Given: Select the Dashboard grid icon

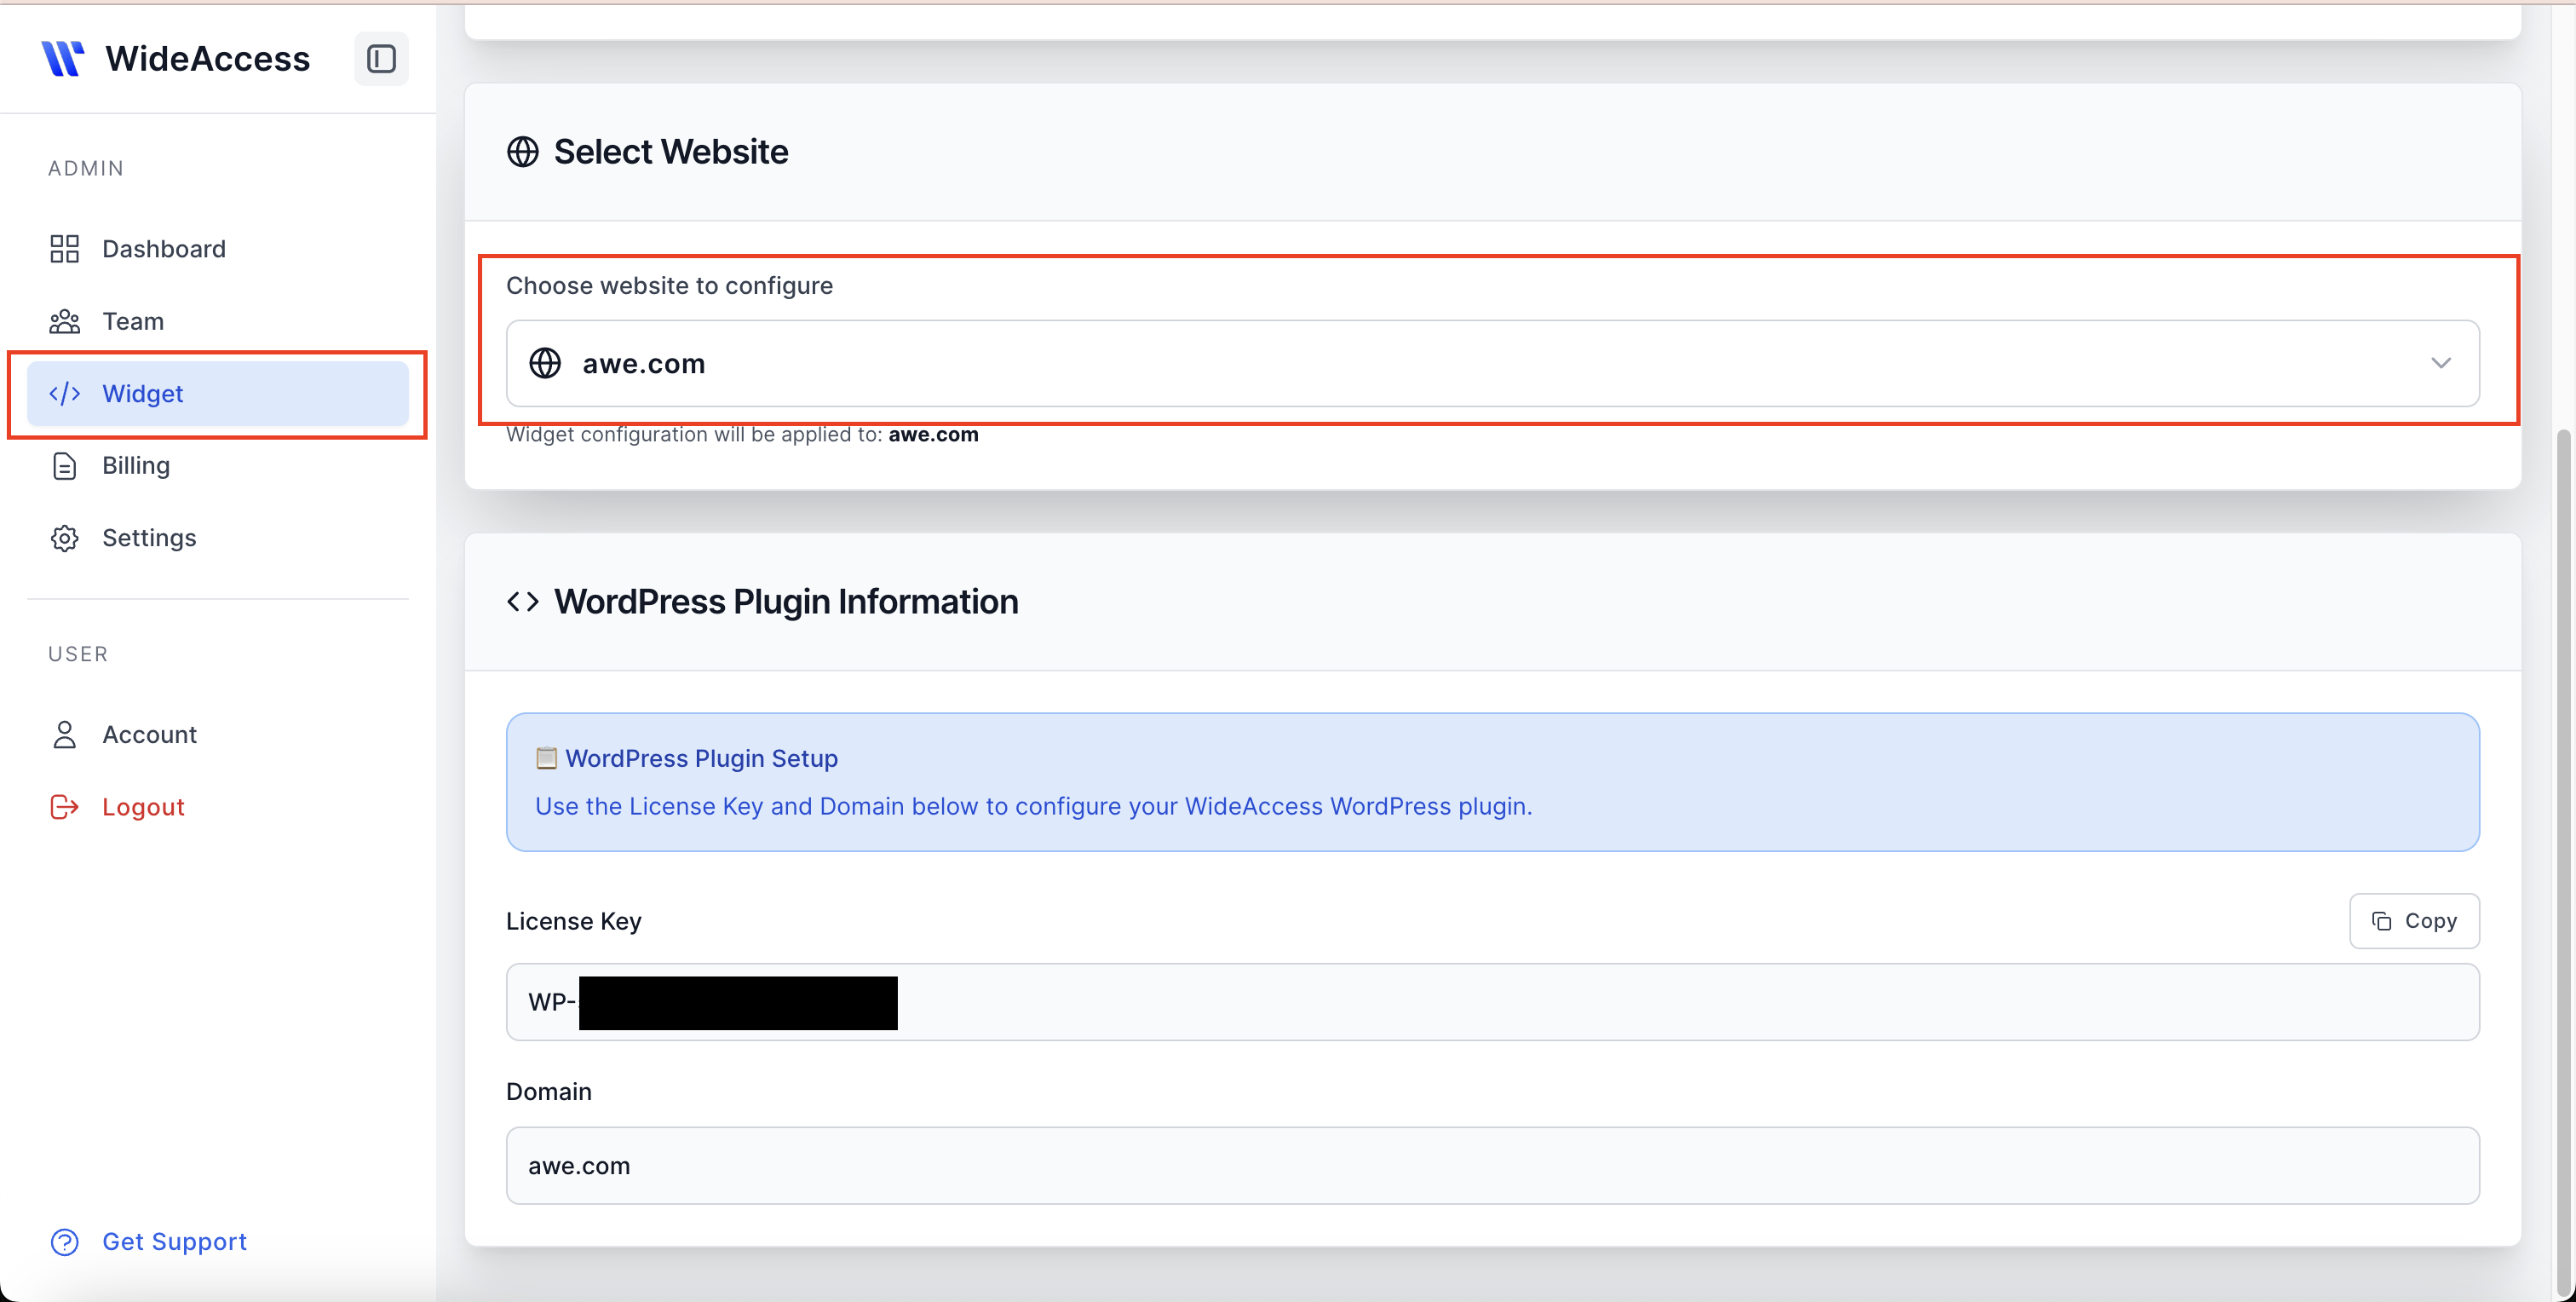Looking at the screenshot, I should click(64, 248).
